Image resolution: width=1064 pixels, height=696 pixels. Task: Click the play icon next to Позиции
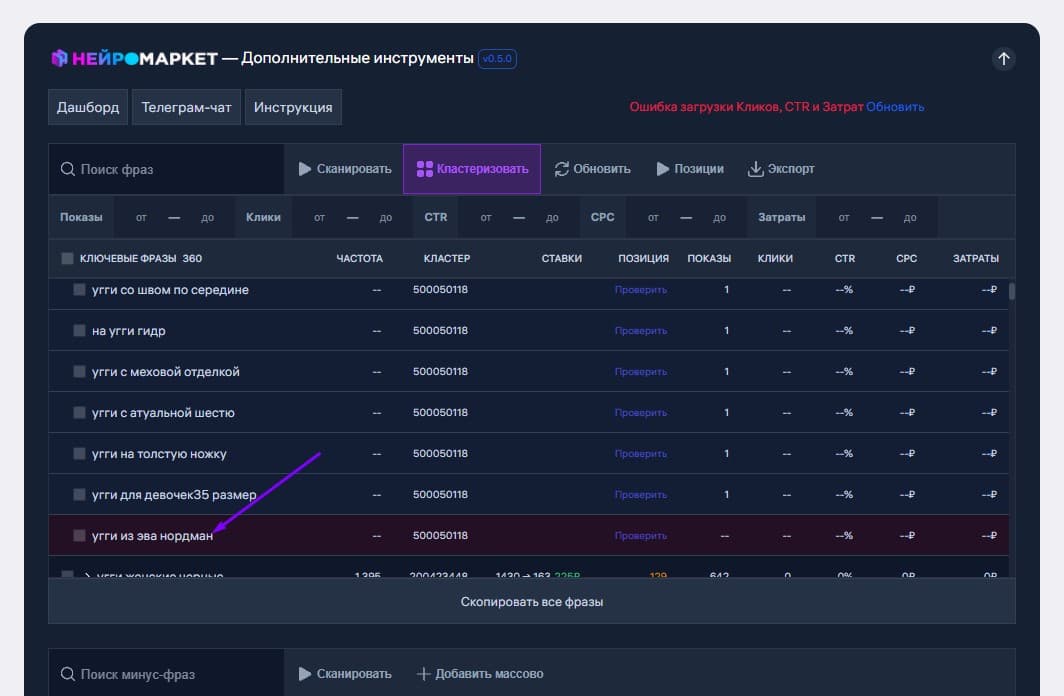(663, 169)
